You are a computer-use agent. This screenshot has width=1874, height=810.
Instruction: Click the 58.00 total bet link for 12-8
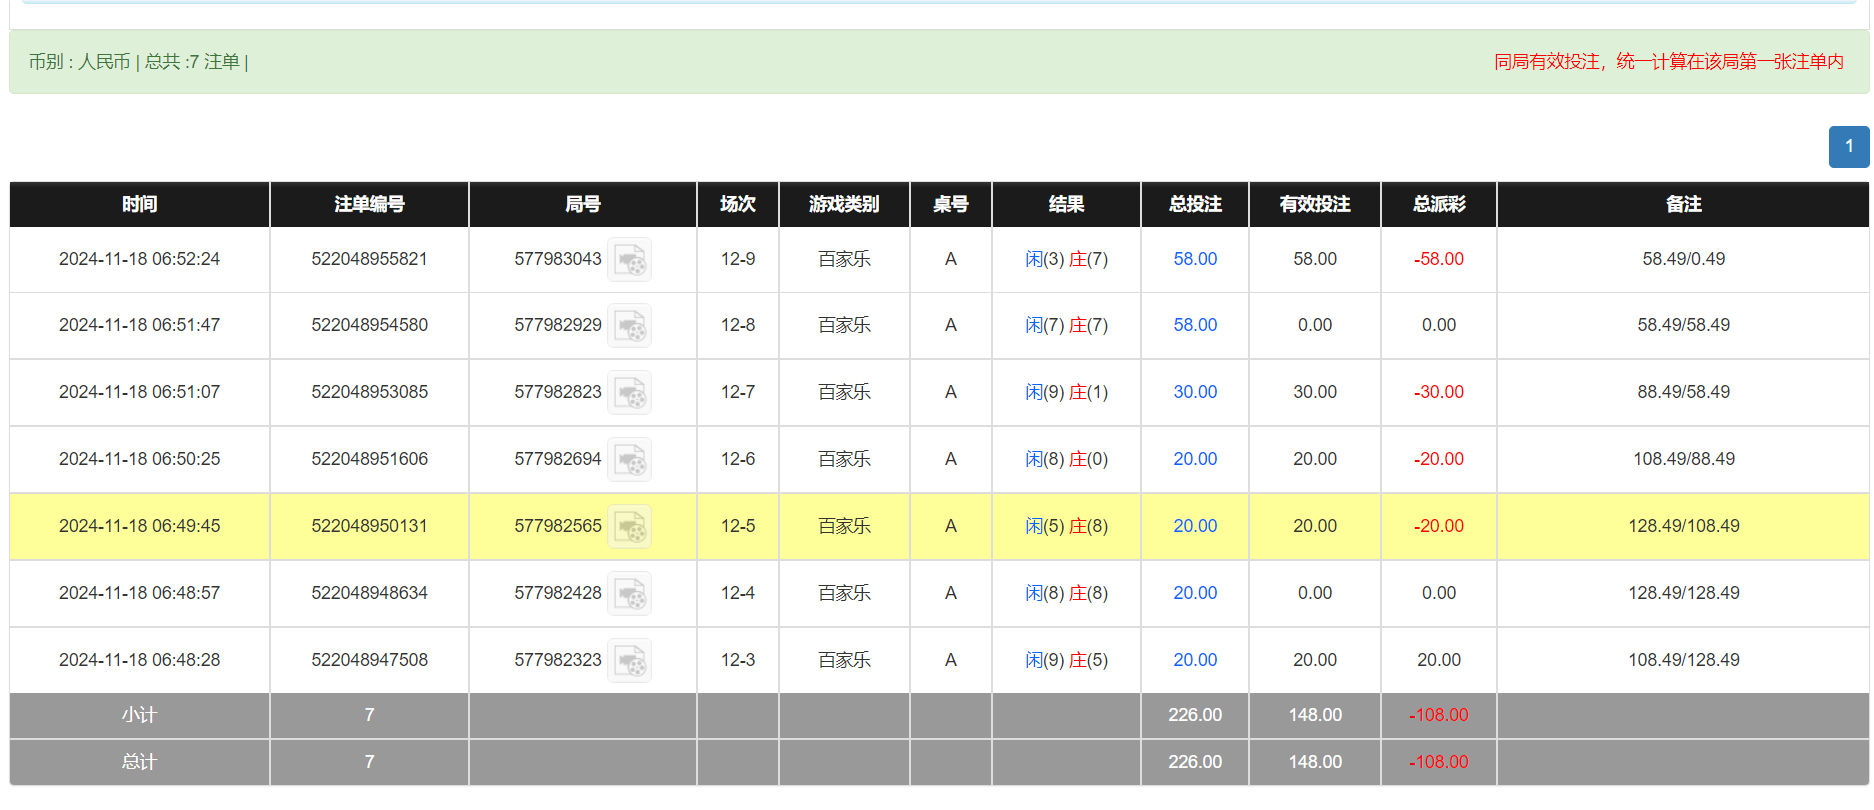[1195, 325]
